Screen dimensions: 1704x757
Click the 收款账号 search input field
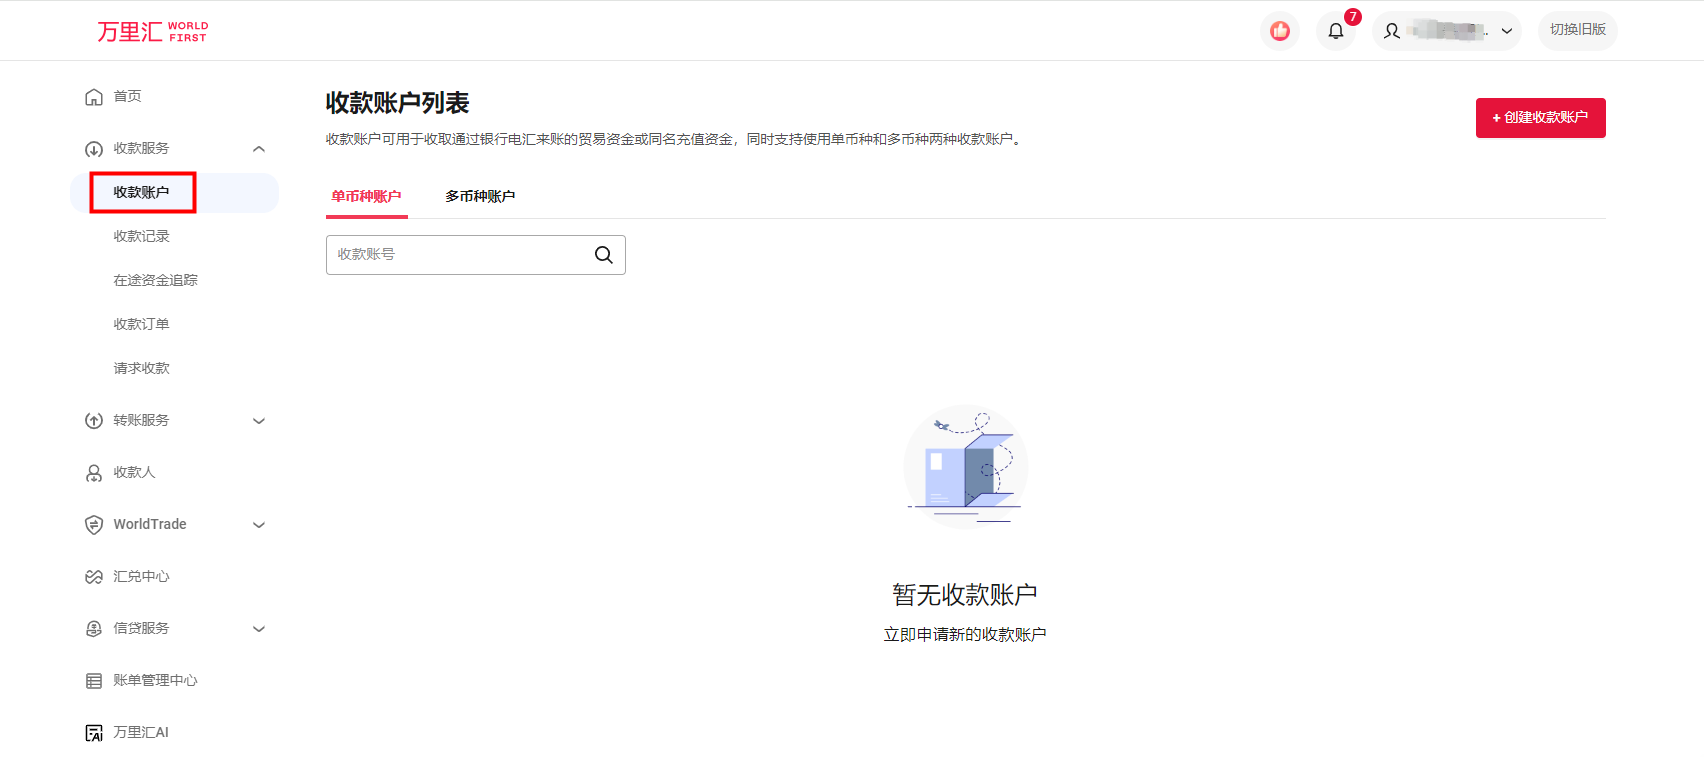point(460,255)
